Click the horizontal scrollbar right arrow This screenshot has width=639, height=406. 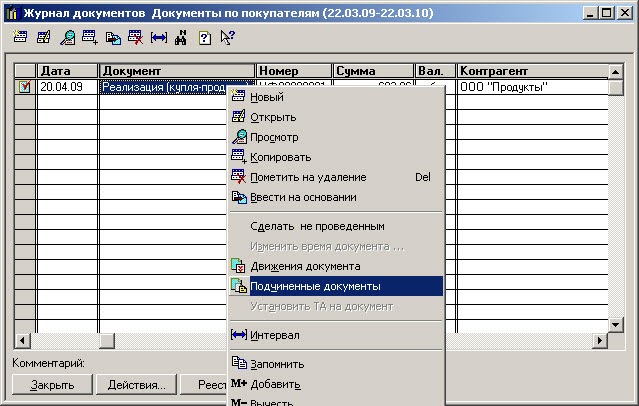pyautogui.click(x=600, y=340)
